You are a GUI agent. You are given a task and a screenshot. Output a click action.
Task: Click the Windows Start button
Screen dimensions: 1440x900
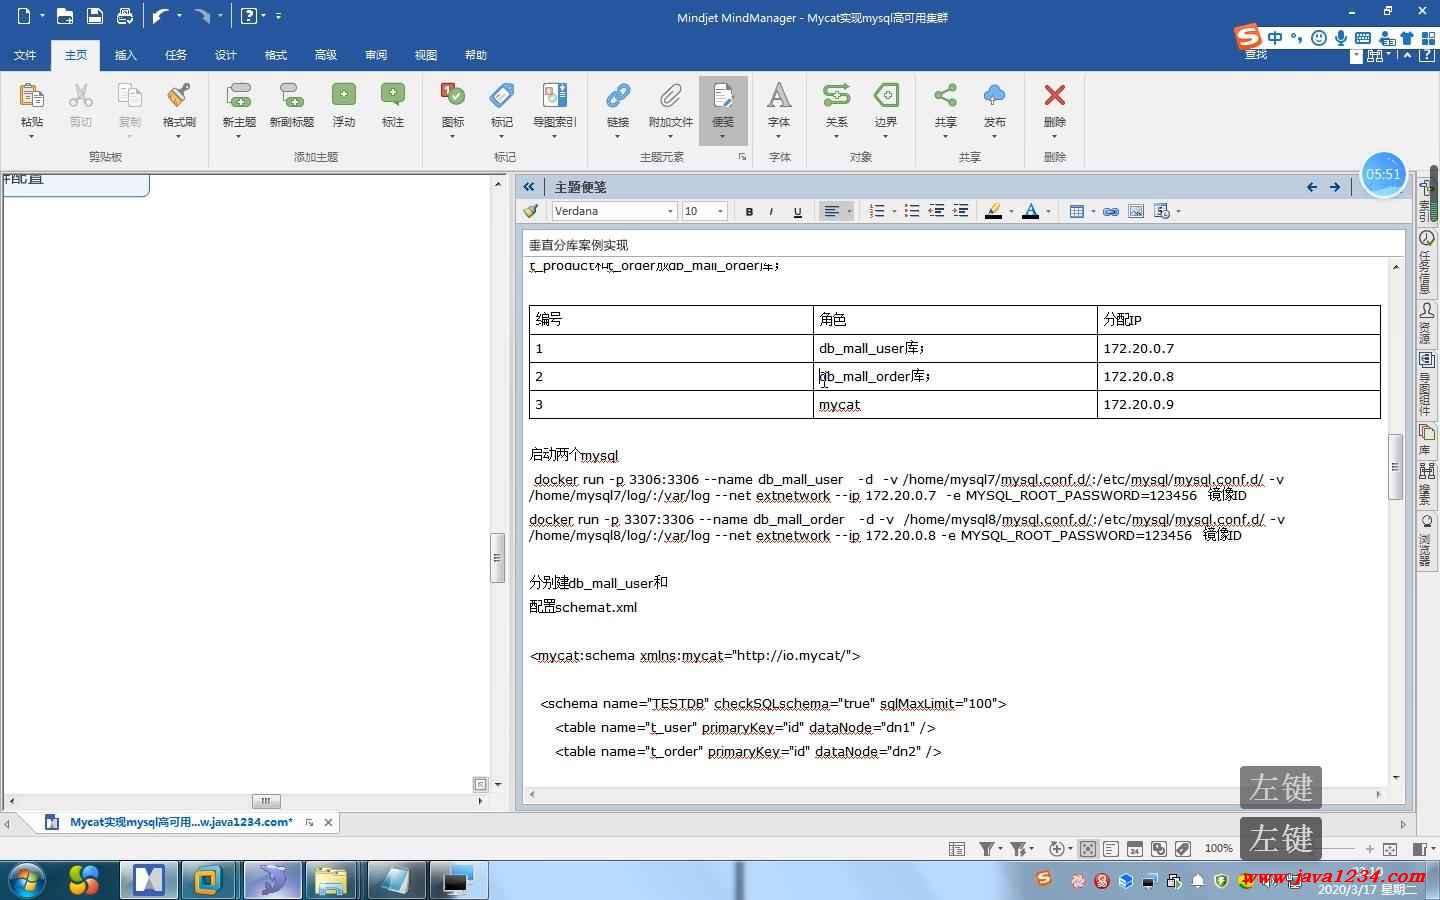(27, 880)
